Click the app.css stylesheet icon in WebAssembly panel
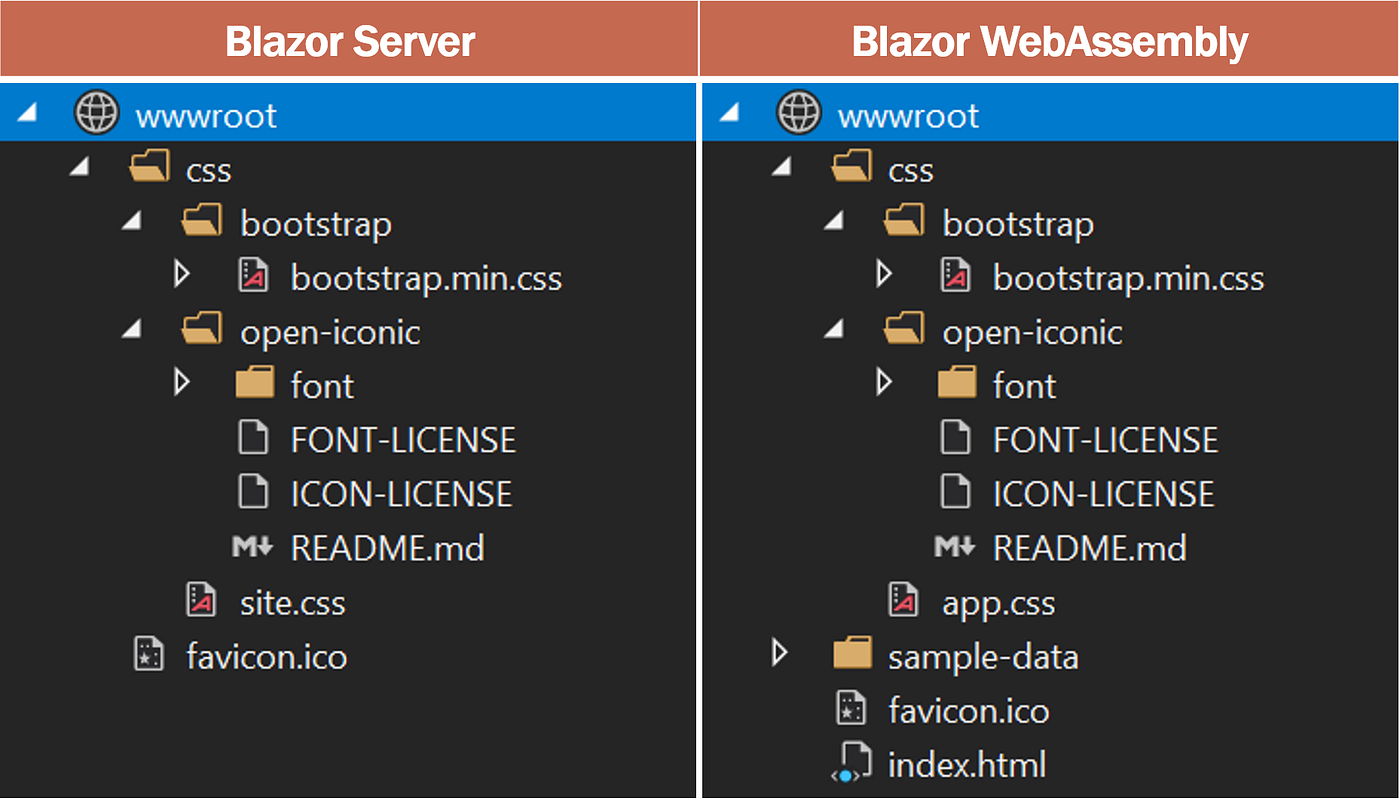 pyautogui.click(x=903, y=600)
